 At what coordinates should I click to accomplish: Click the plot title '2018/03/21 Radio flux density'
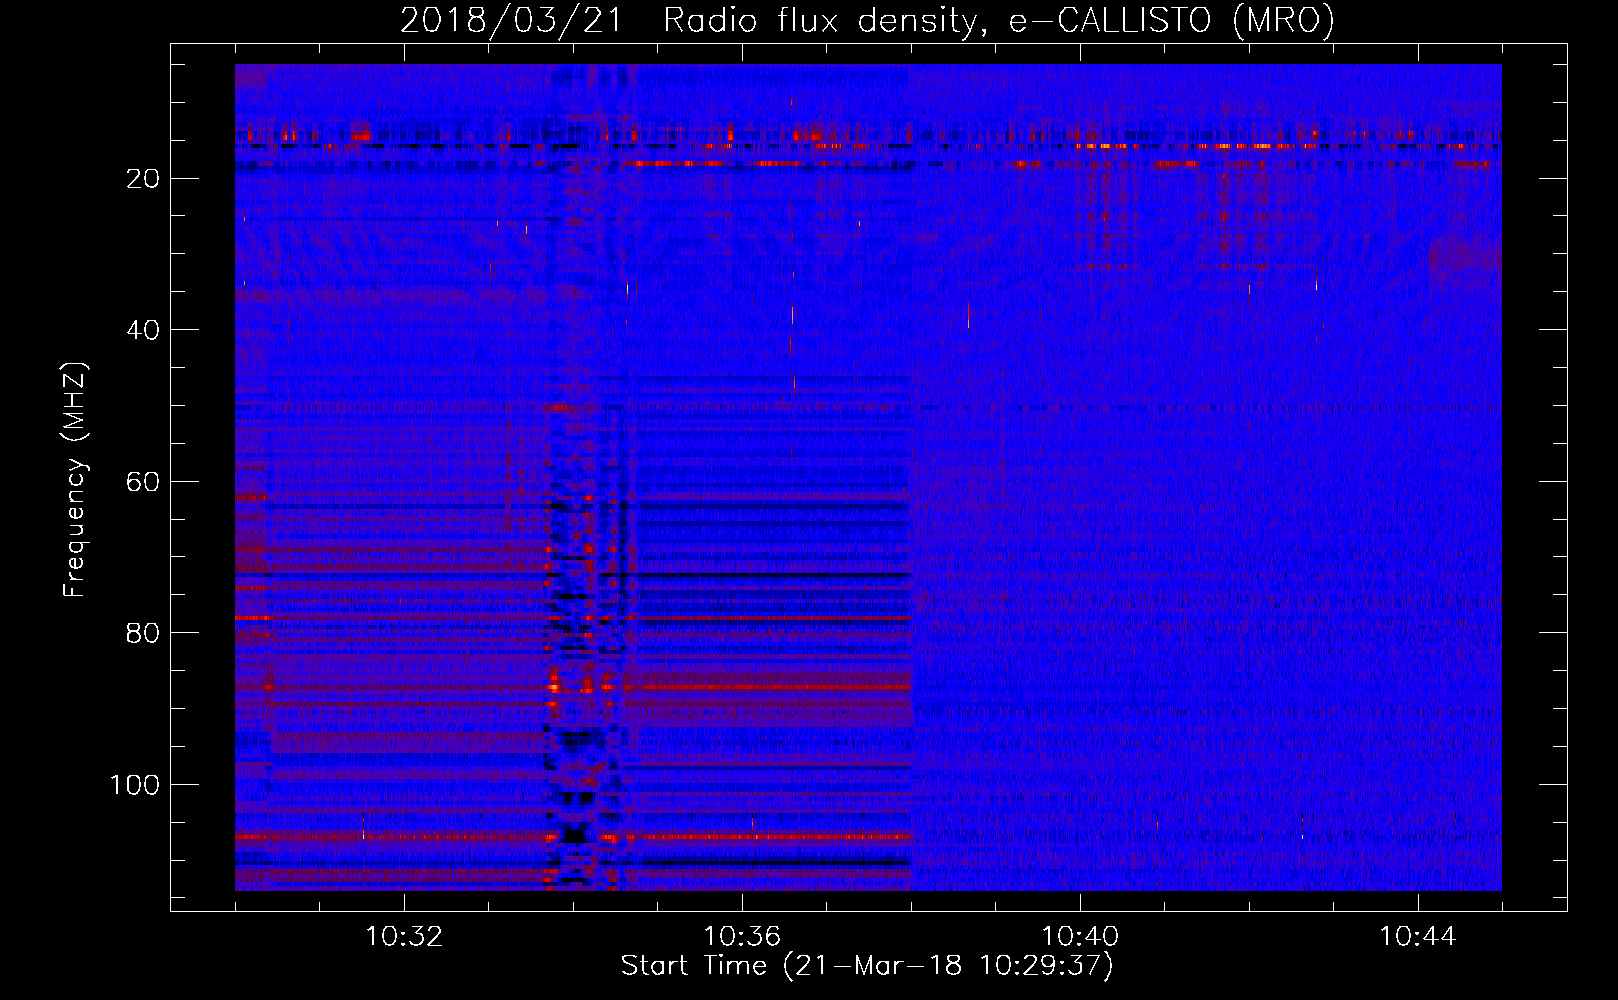867,20
